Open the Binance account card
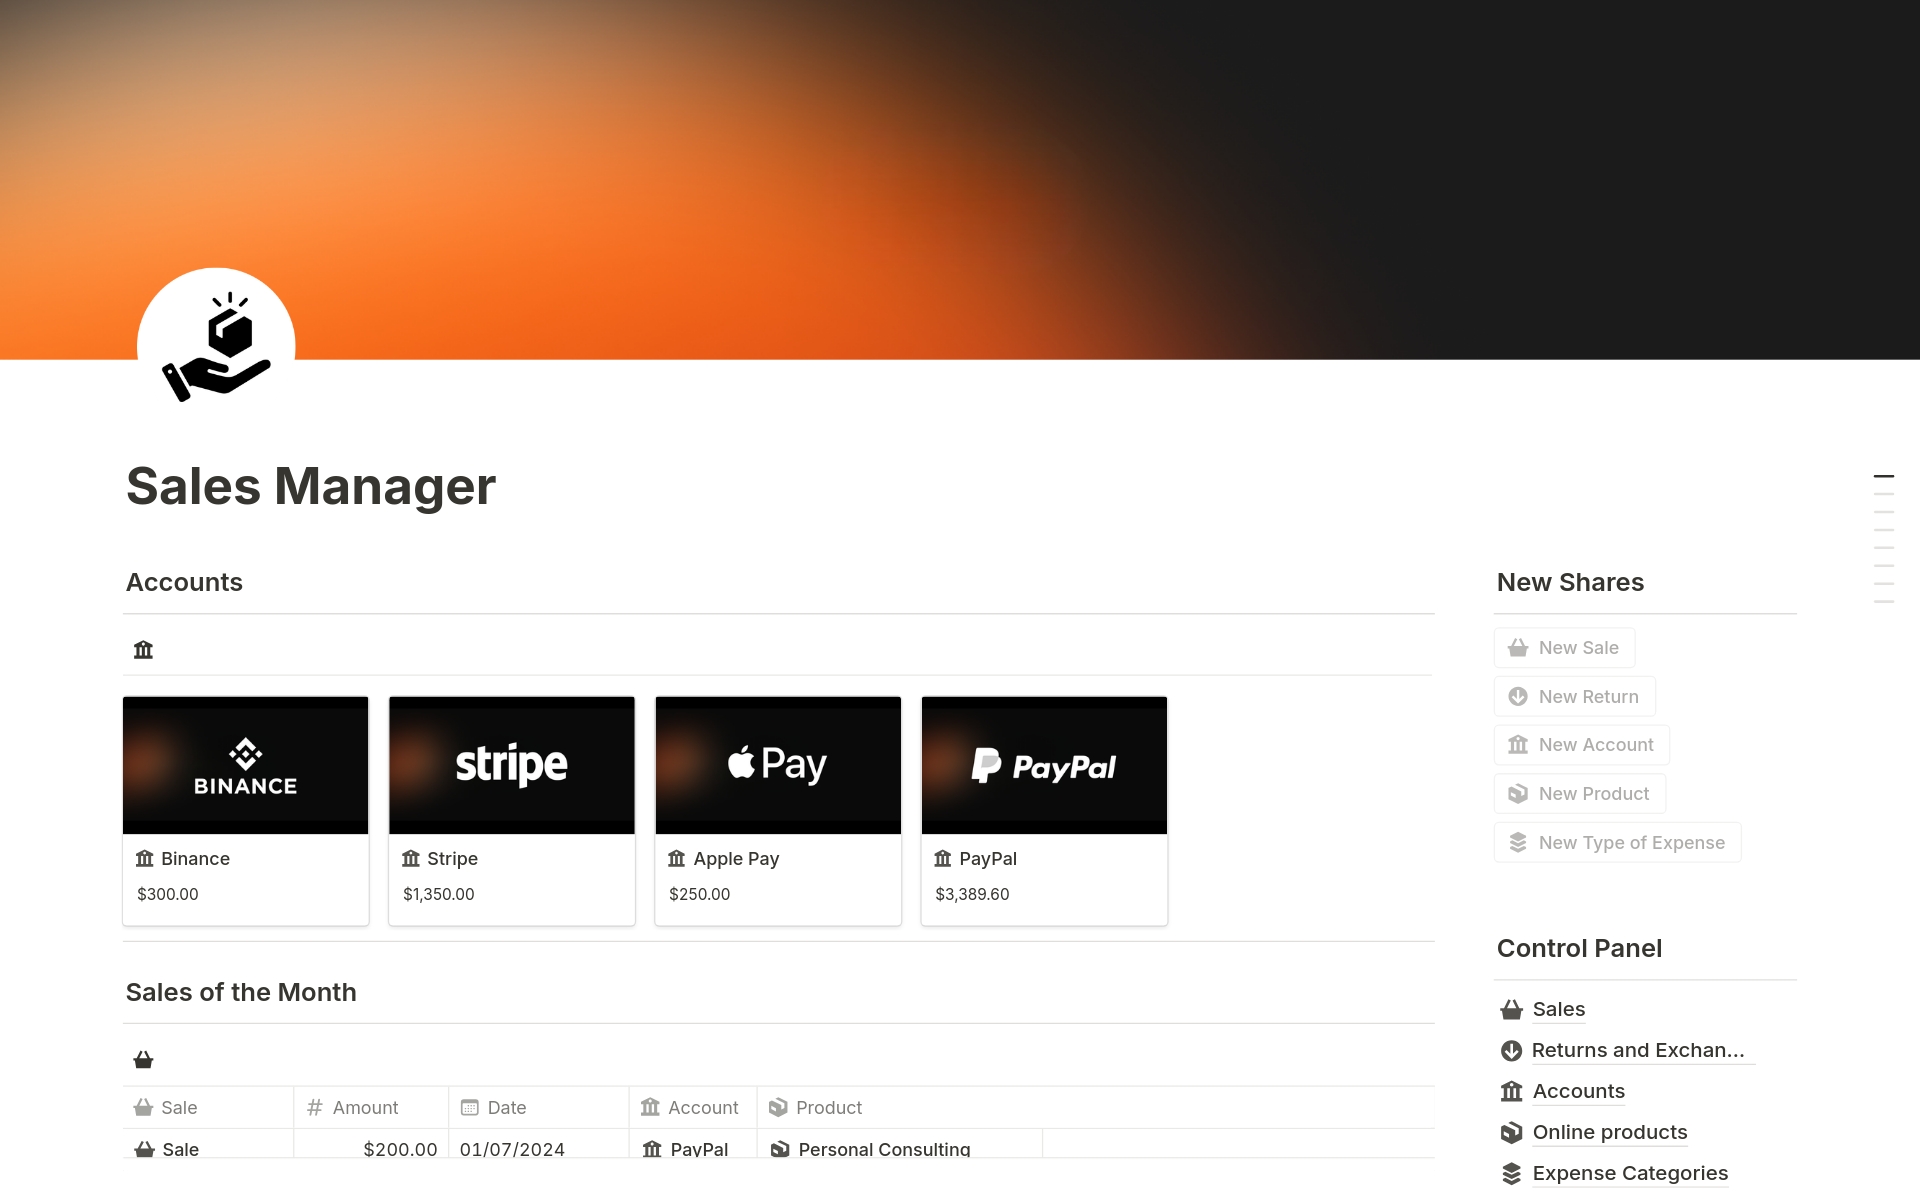 [245, 810]
